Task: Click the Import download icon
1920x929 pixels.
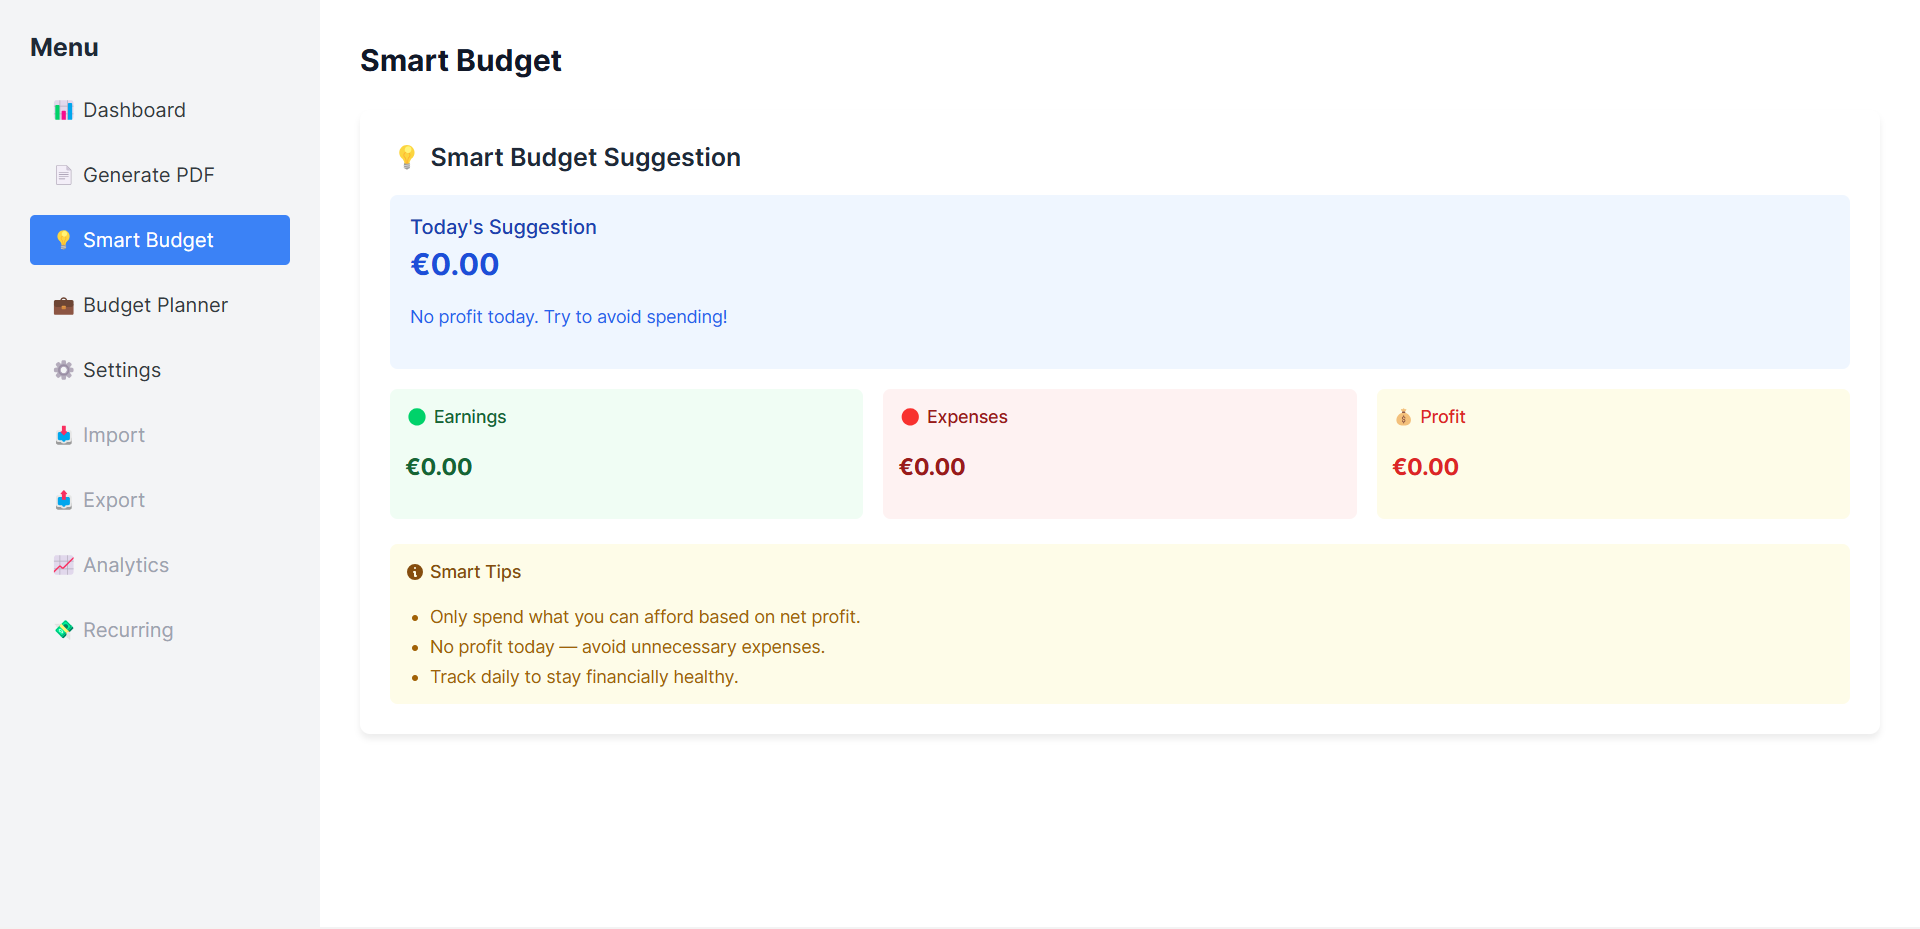Action: (63, 435)
